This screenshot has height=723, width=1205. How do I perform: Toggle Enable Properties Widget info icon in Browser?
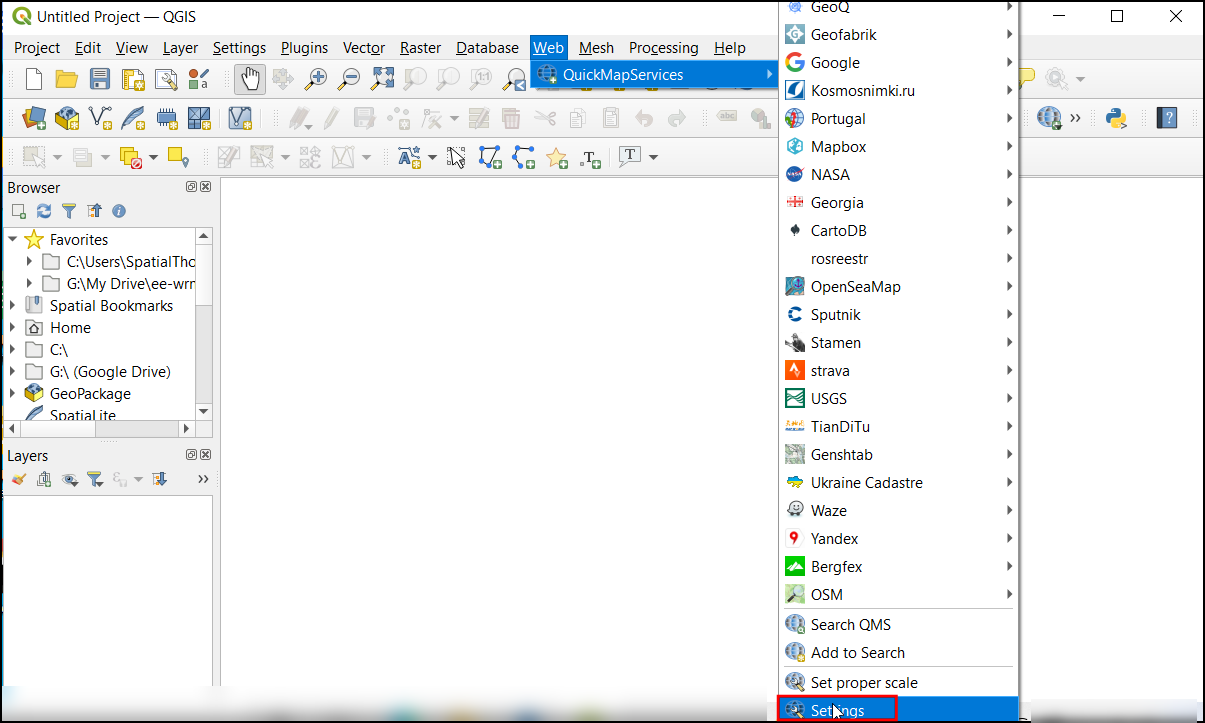tap(119, 211)
